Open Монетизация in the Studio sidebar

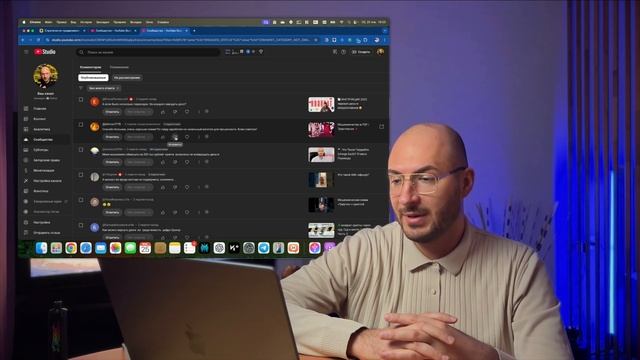[44, 171]
